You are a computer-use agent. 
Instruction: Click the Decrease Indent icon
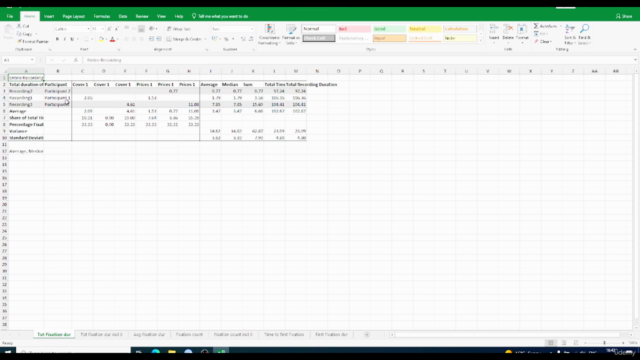151,39
